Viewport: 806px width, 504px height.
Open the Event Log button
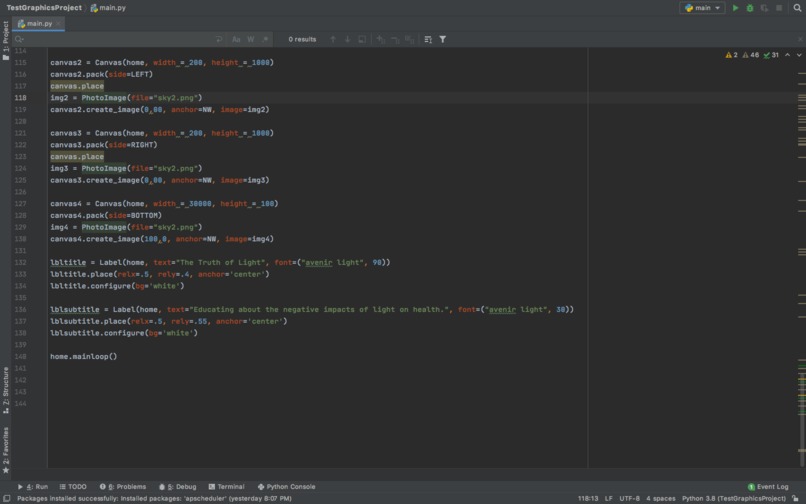768,487
